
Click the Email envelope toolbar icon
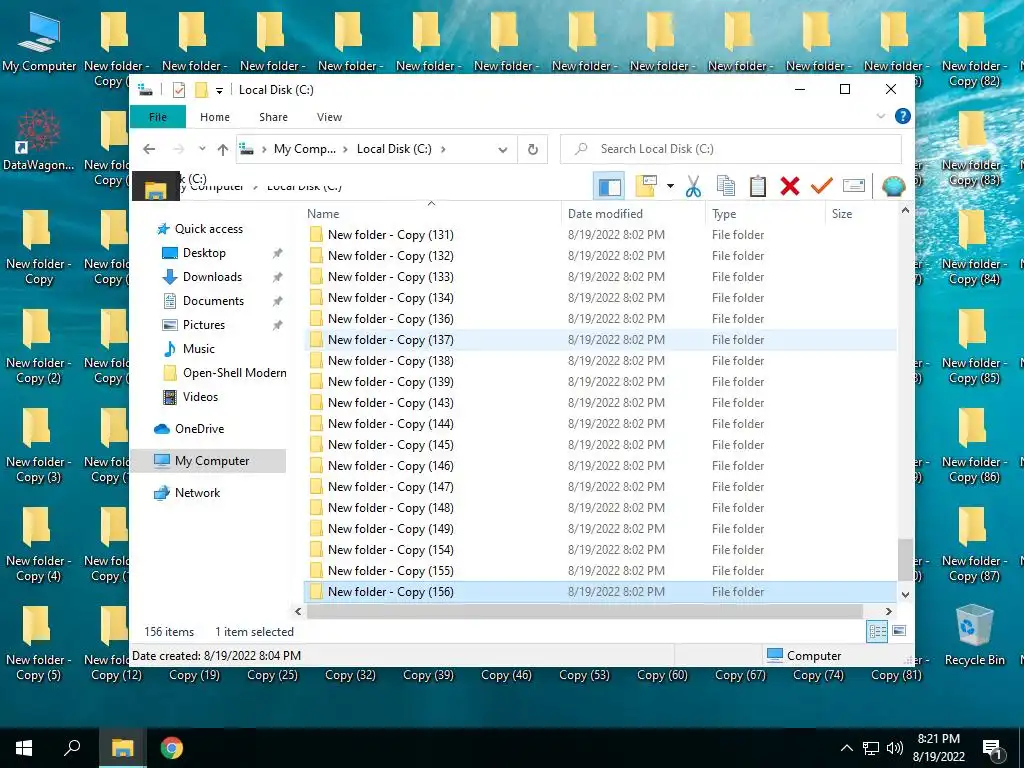(x=854, y=187)
